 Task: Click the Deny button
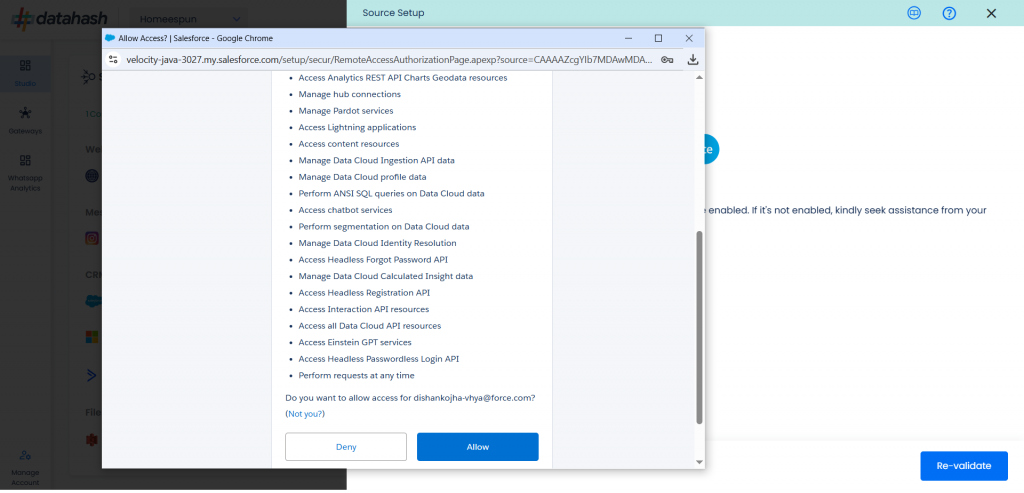(x=346, y=447)
